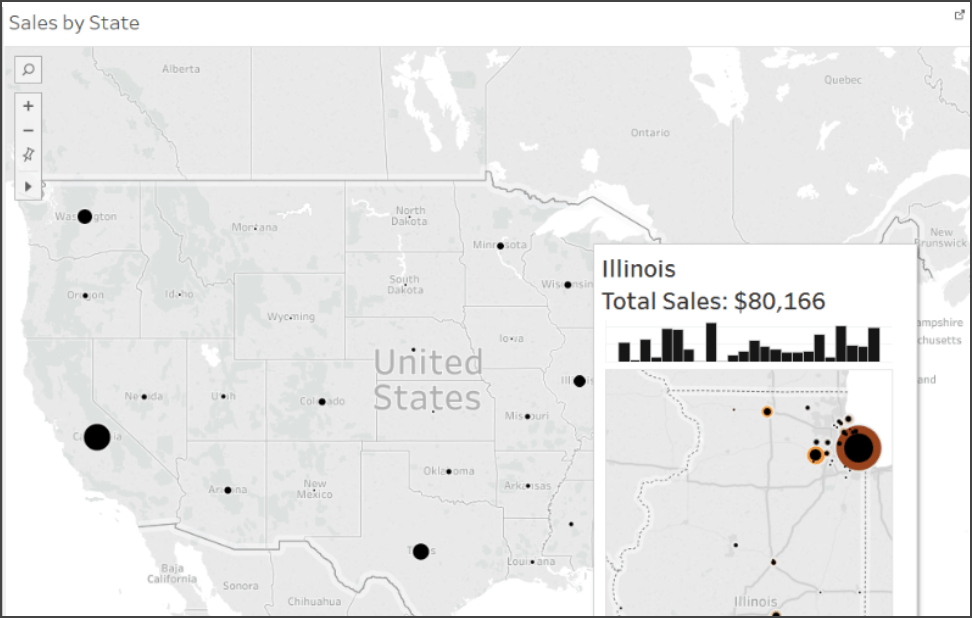972x618 pixels.
Task: Select the Illinois circle on the main map
Action: pyautogui.click(x=579, y=381)
